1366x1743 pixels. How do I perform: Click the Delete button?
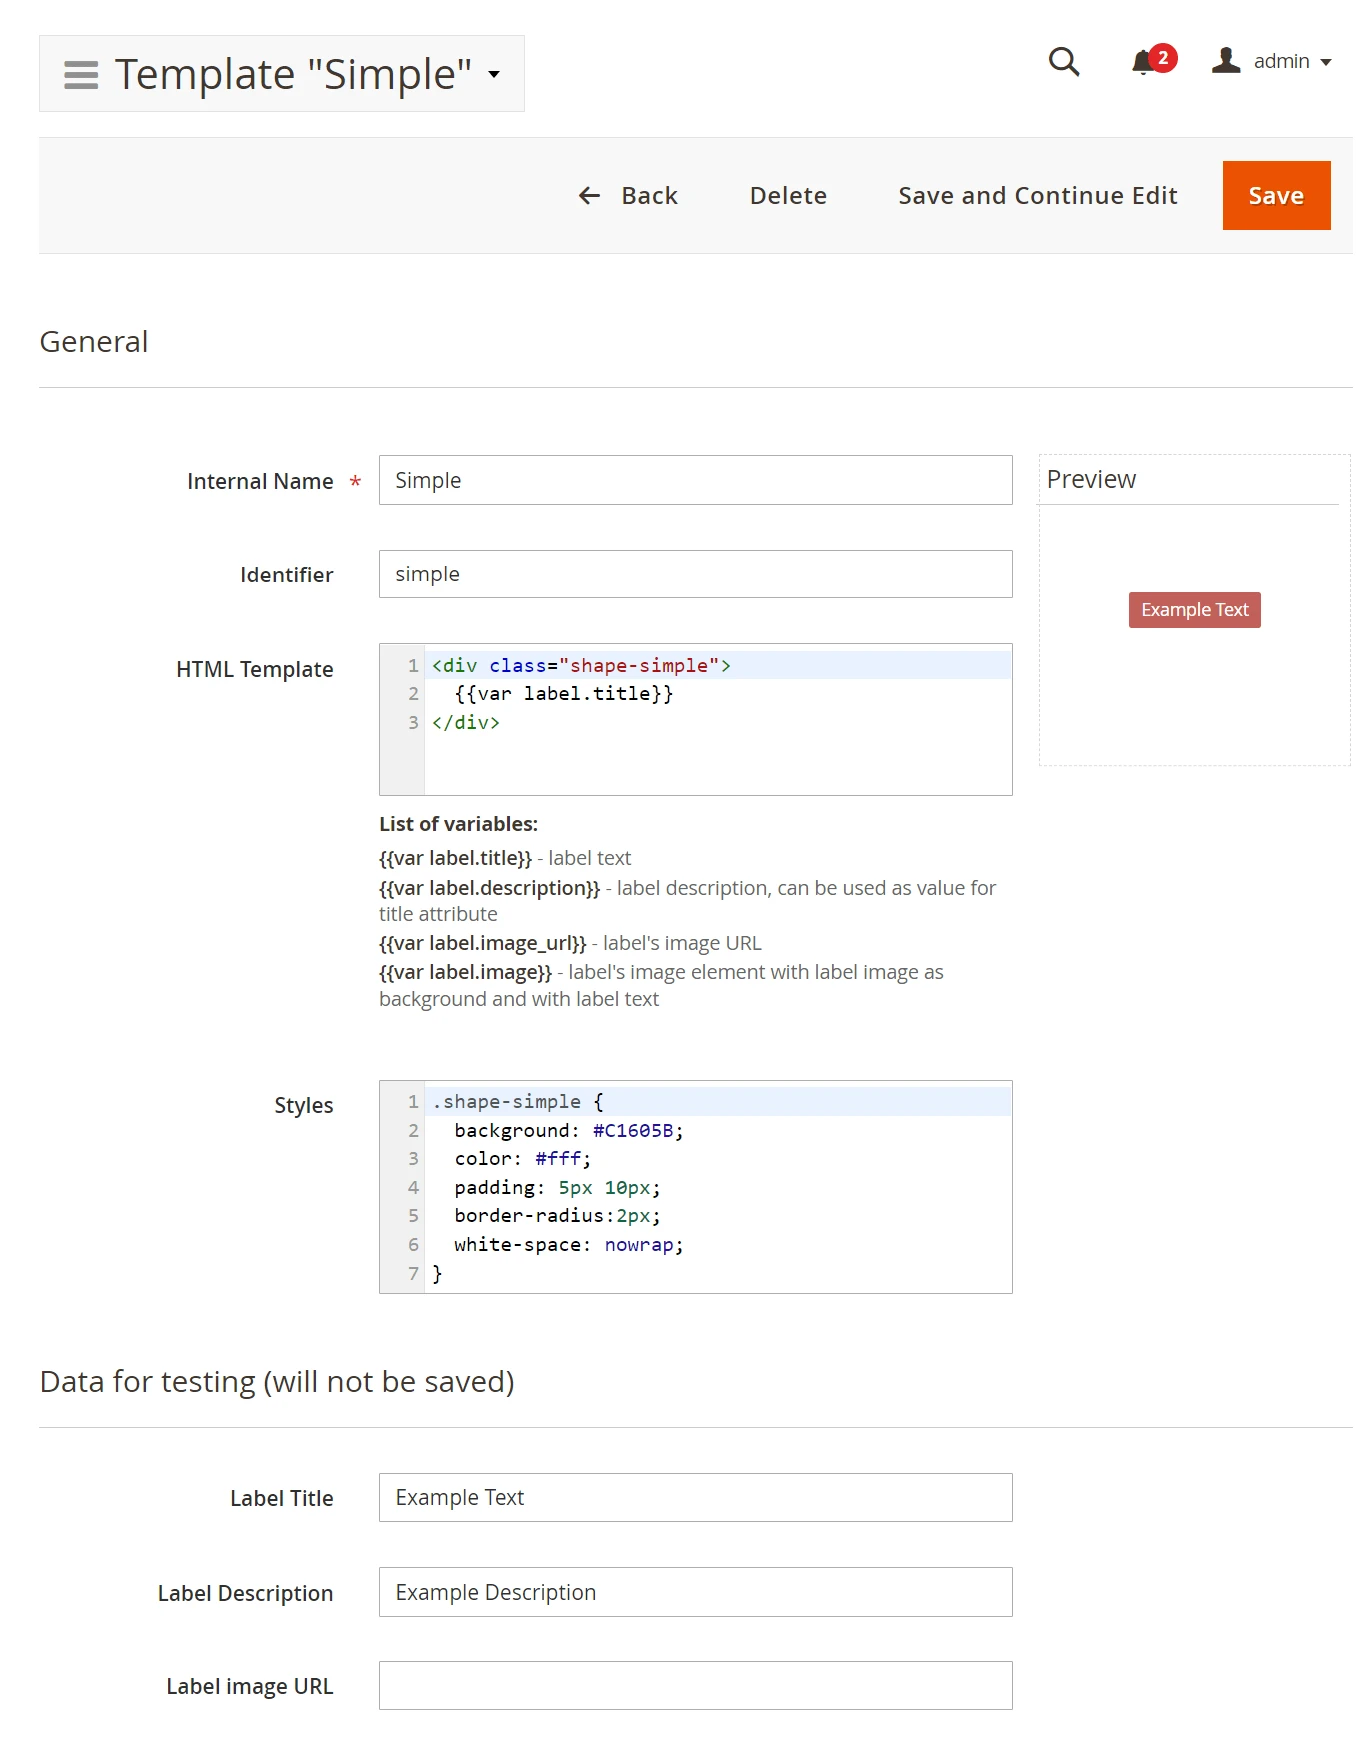(x=788, y=196)
